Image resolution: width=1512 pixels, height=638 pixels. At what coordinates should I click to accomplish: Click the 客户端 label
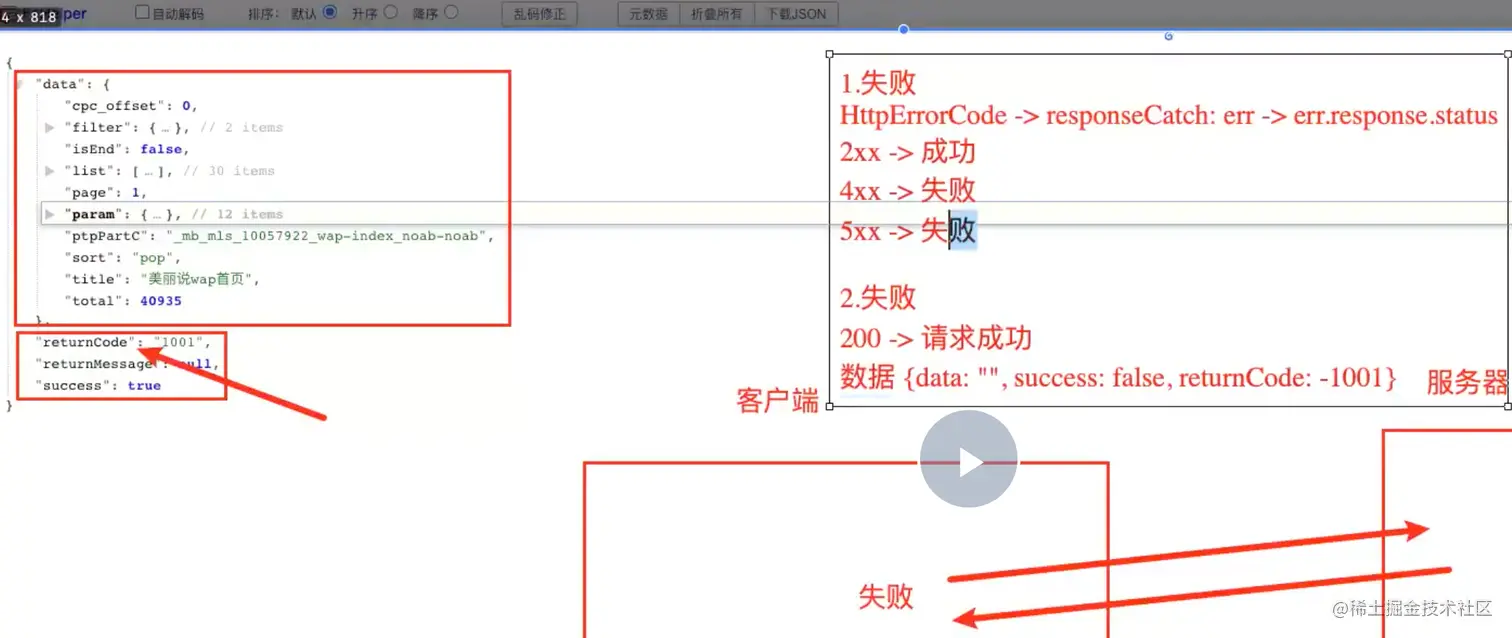tap(777, 402)
